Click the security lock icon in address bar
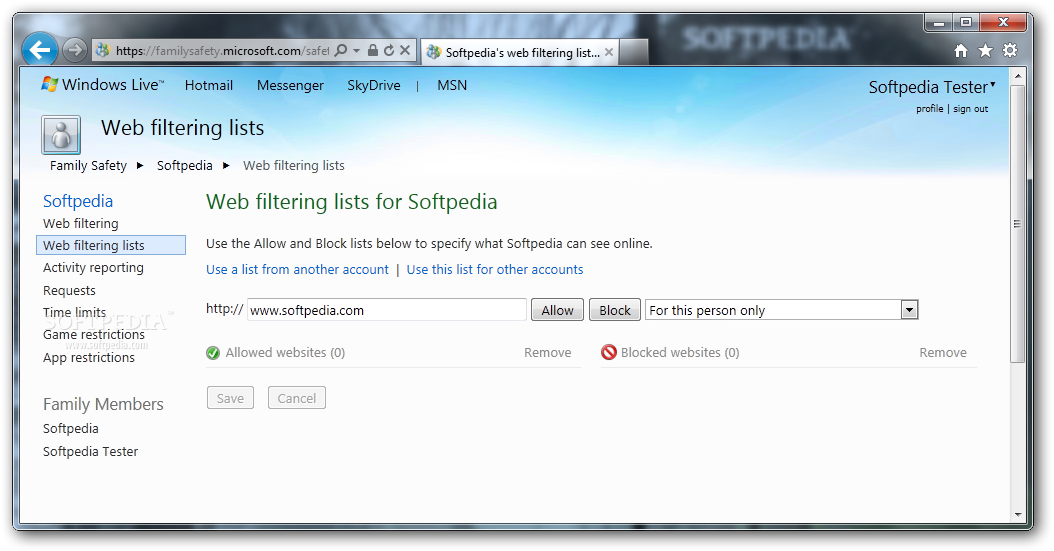Viewport: 1054px width, 551px height. tap(372, 50)
